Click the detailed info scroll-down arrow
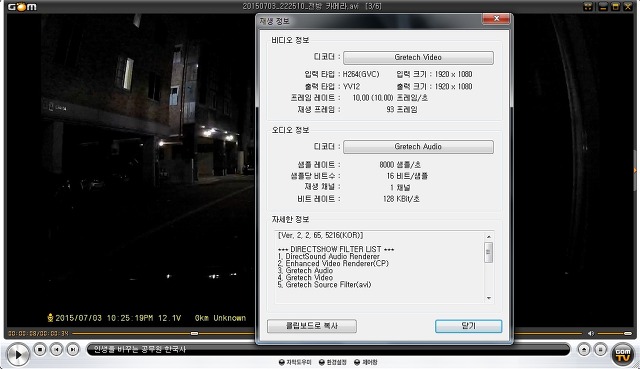The height and width of the screenshot is (369, 640). 489,298
